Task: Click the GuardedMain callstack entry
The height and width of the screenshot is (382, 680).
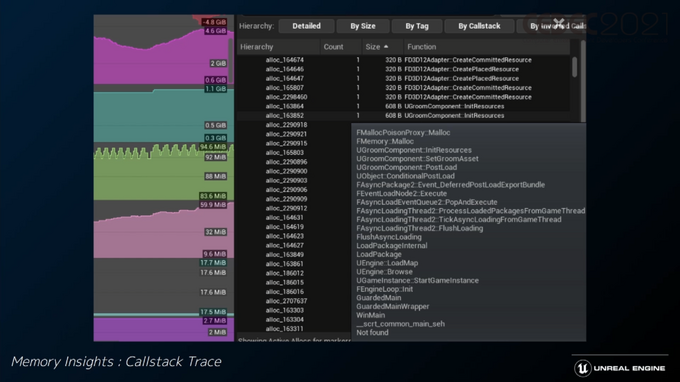Action: [x=379, y=298]
